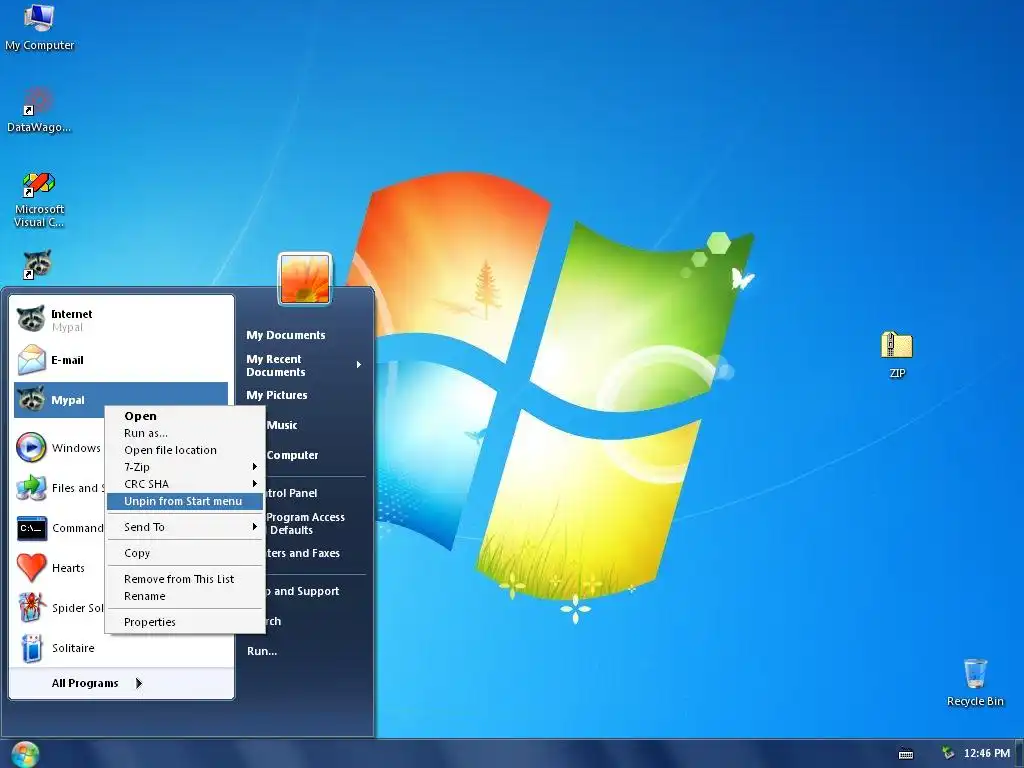Click the highlighted Mypal pinned entry
Viewport: 1024px width, 768px height.
click(x=121, y=400)
